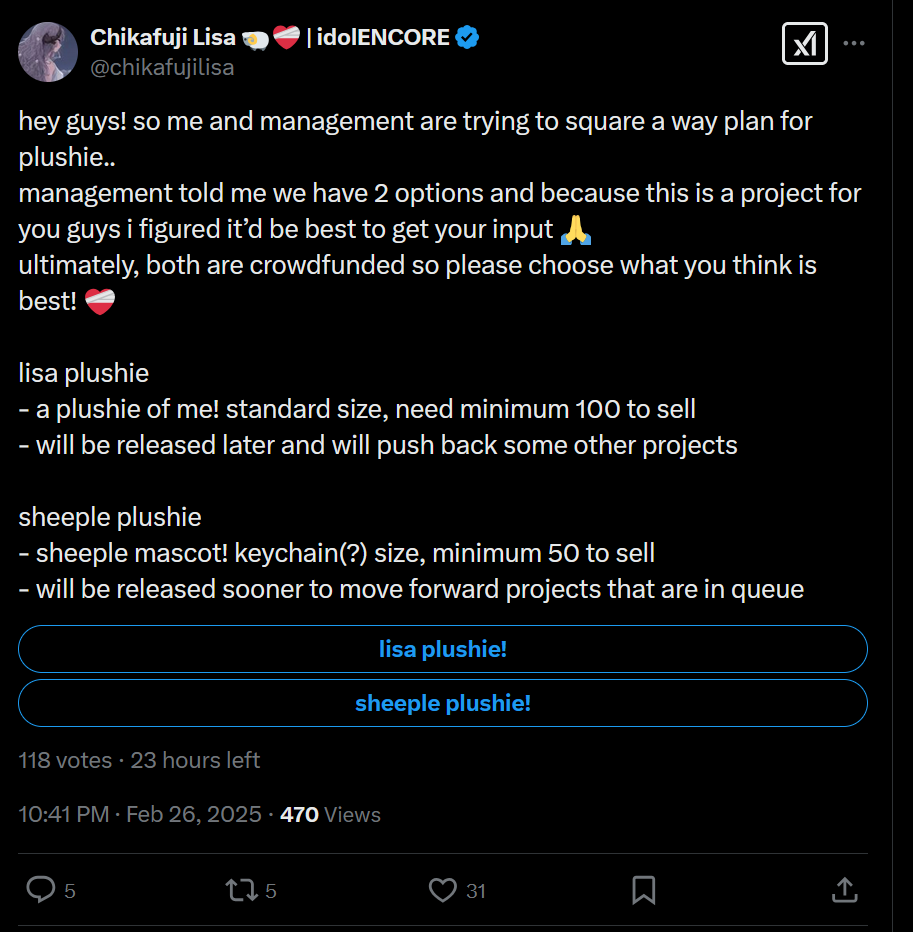The width and height of the screenshot is (913, 932).
Task: Click the "sheeple plushie" heading in the tweet text
Action: point(110,517)
